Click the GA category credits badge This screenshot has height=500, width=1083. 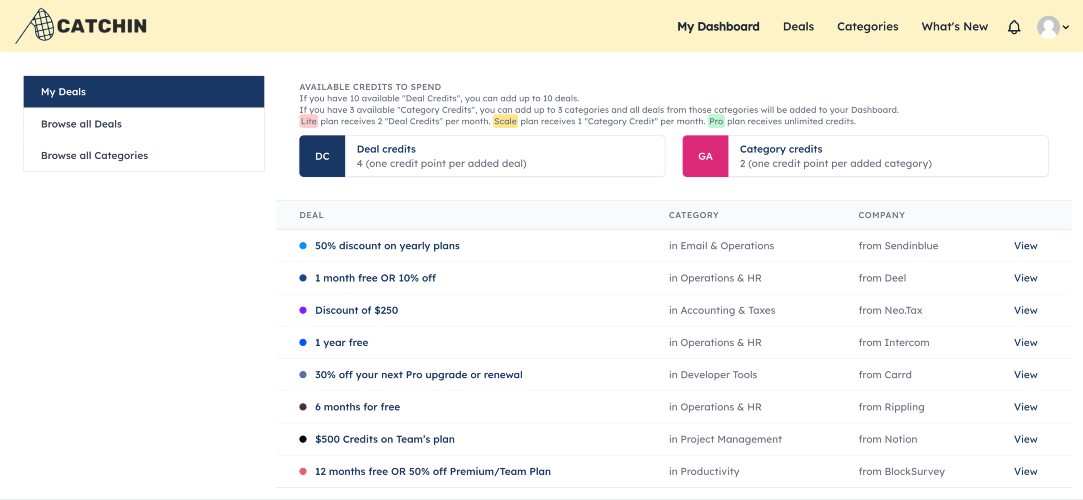pyautogui.click(x=705, y=156)
